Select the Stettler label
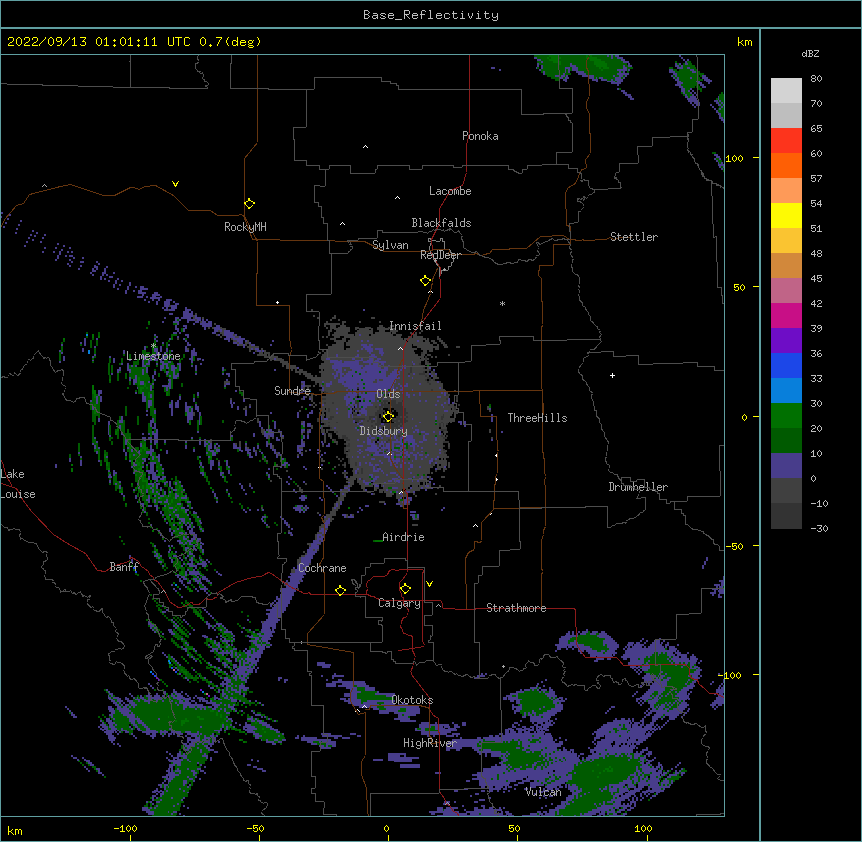Image resolution: width=862 pixels, height=842 pixels. coord(634,237)
